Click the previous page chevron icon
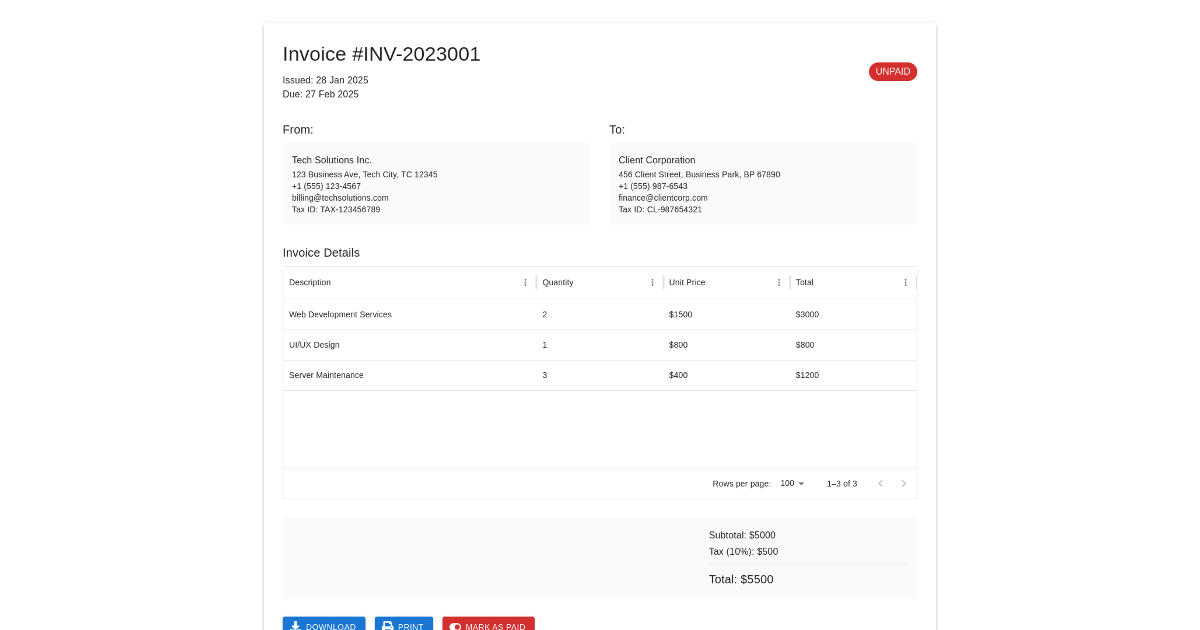Image resolution: width=1200 pixels, height=630 pixels. [x=880, y=483]
